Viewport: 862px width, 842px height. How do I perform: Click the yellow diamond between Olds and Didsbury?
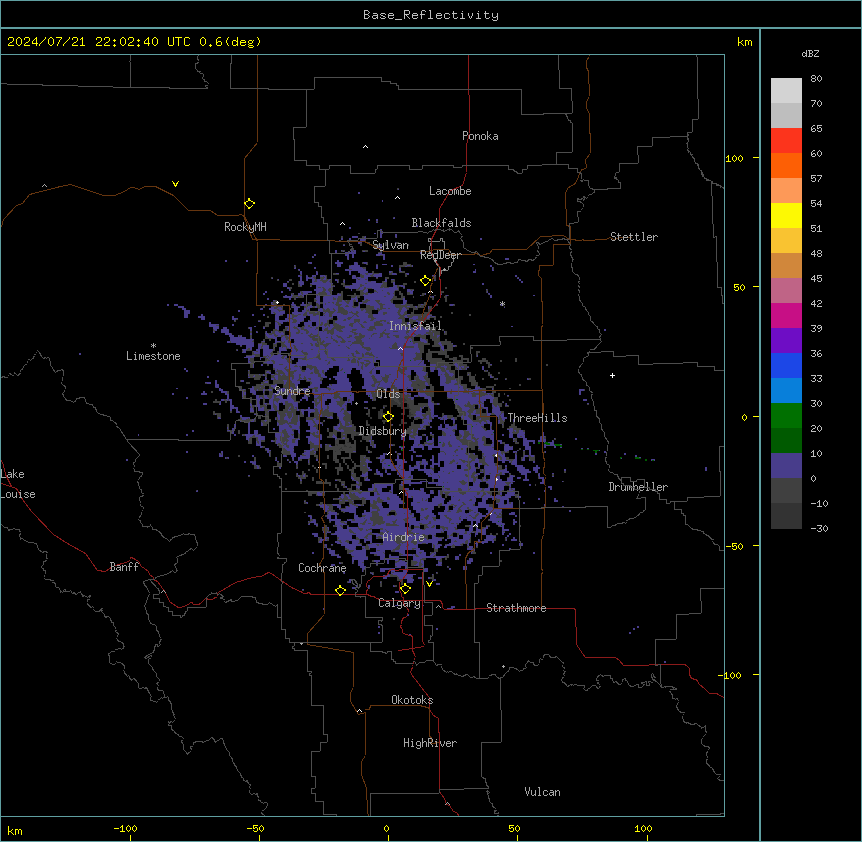point(388,417)
